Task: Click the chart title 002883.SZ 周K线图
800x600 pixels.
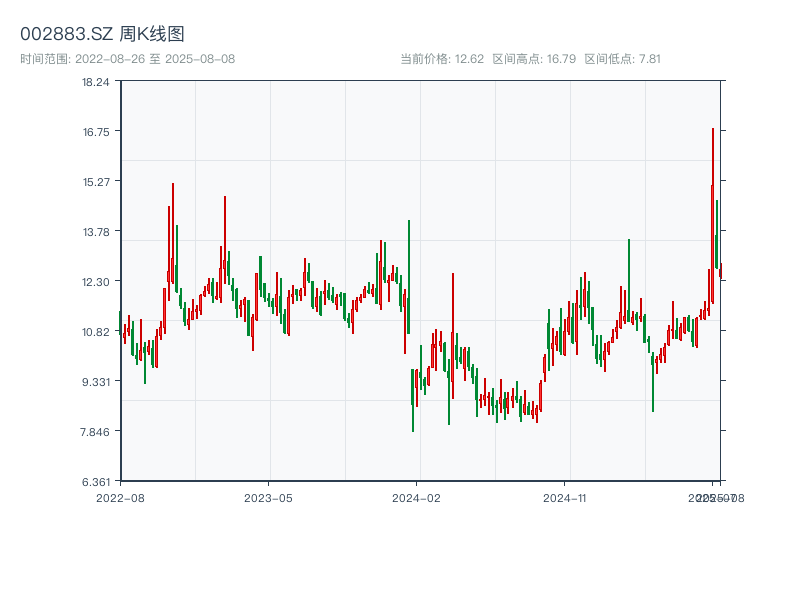Action: tap(102, 34)
